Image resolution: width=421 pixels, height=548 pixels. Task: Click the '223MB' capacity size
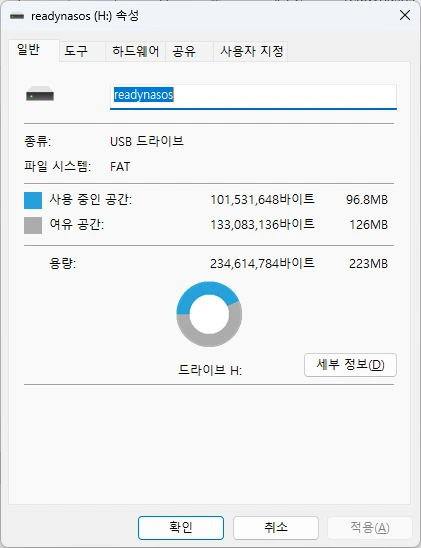click(x=369, y=264)
